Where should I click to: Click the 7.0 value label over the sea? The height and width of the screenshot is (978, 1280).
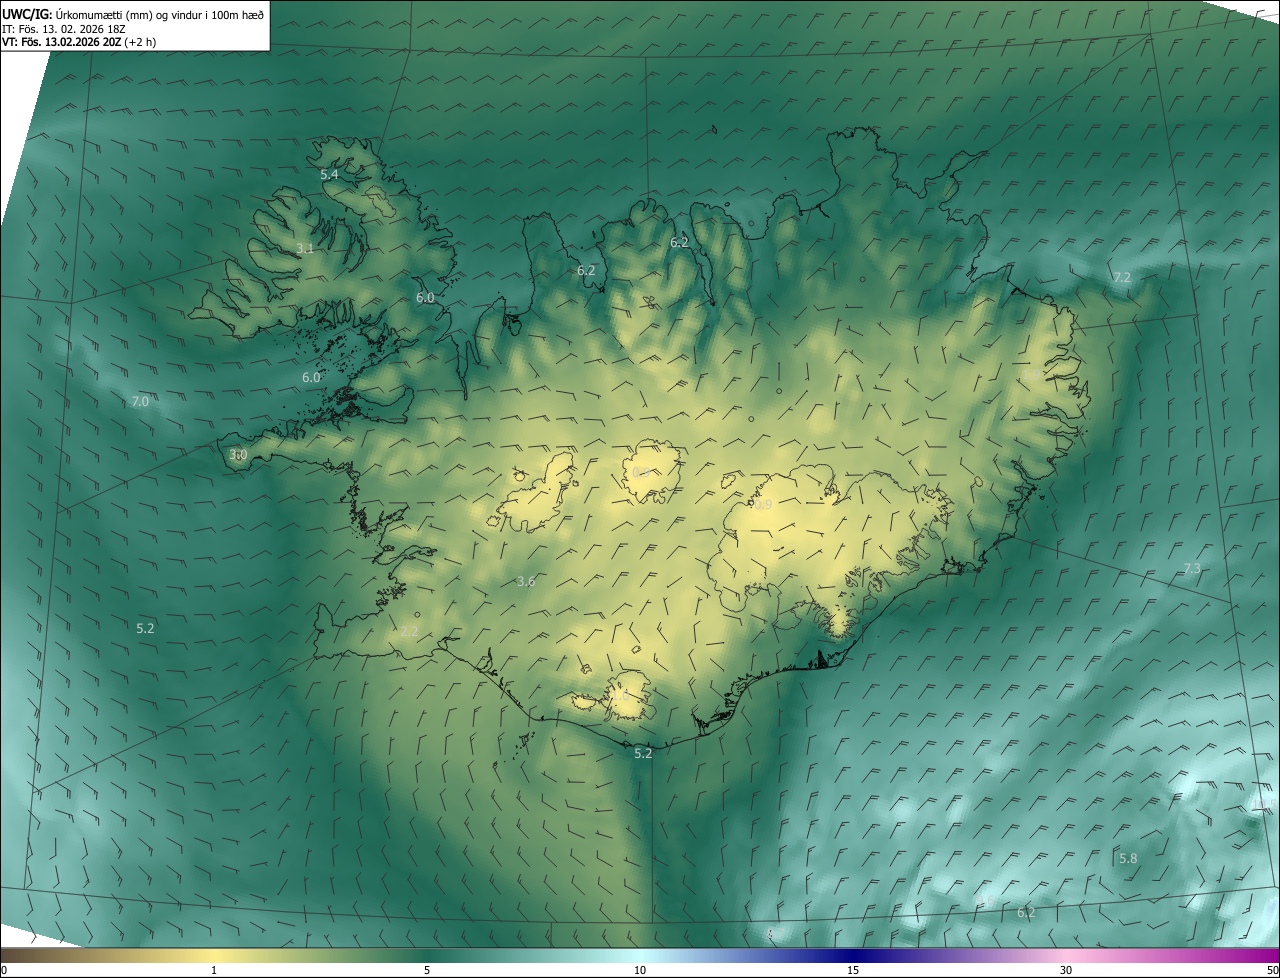pos(140,401)
